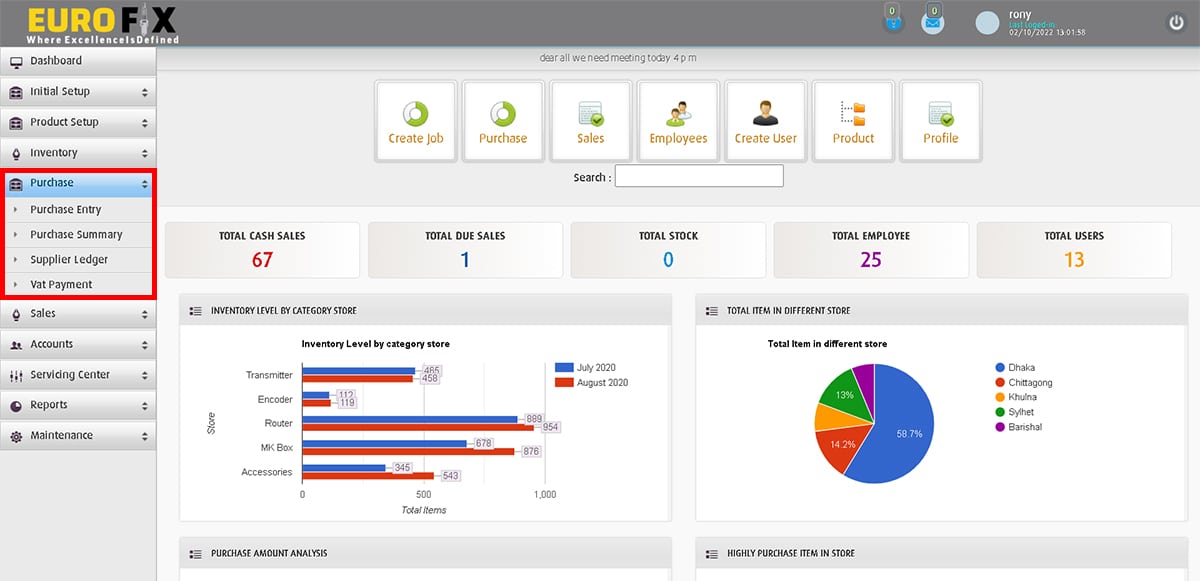
Task: Expand the Initial Setup sidebar menu
Action: point(78,92)
